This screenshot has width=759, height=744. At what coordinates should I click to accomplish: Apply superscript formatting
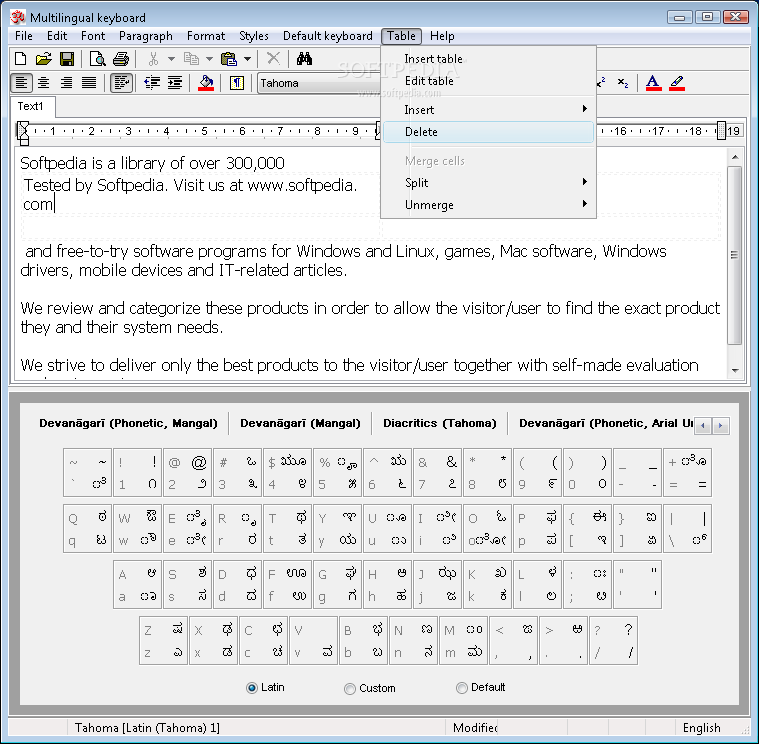[x=602, y=83]
